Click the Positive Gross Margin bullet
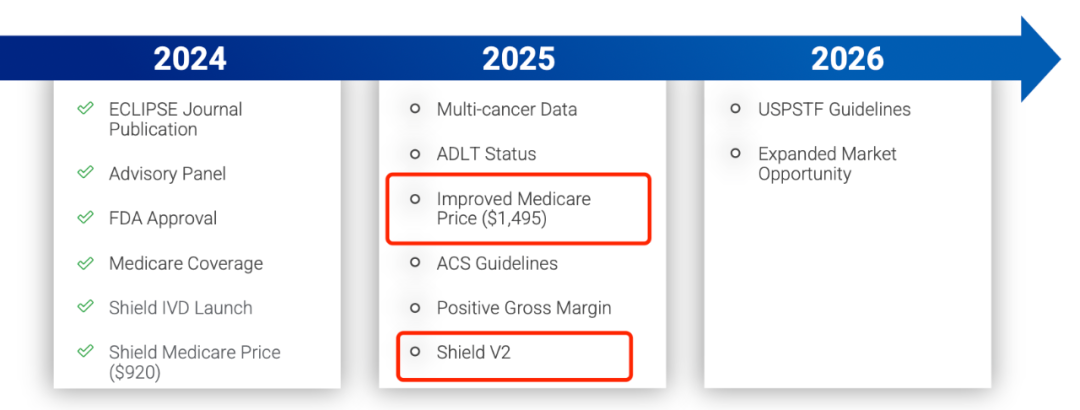The height and width of the screenshot is (410, 1080). tap(415, 307)
